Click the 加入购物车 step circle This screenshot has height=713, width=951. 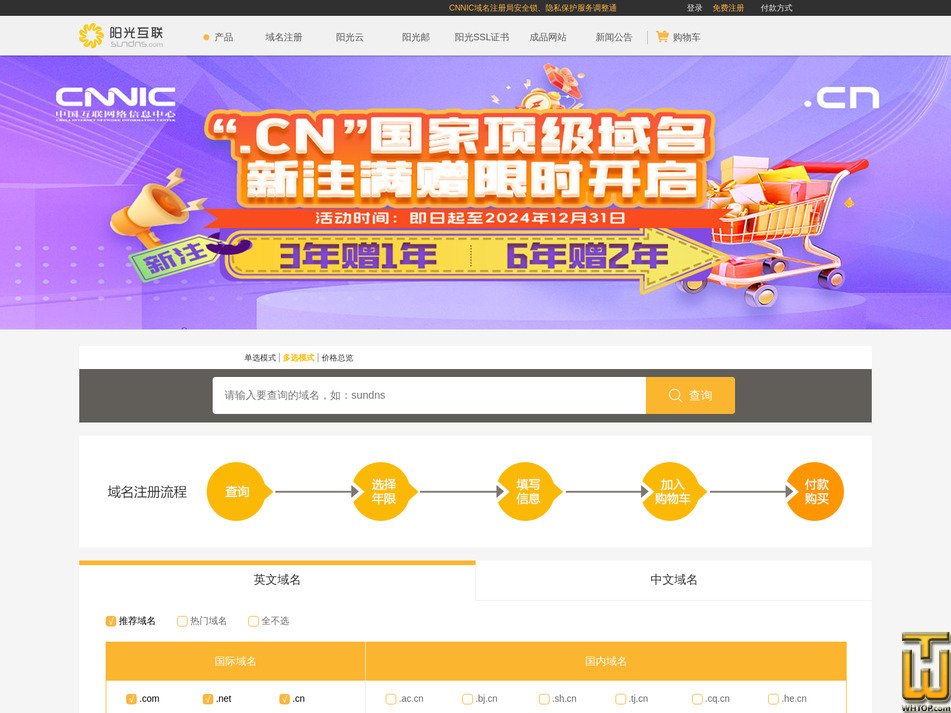(x=673, y=492)
